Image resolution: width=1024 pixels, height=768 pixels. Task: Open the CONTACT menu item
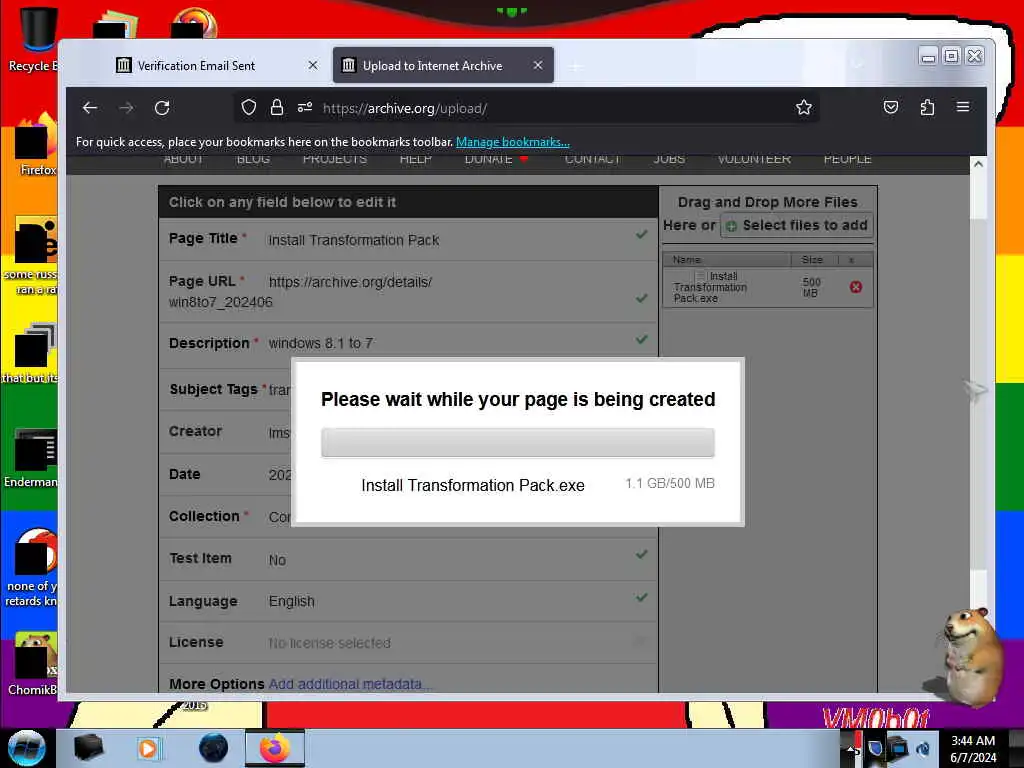click(x=592, y=159)
